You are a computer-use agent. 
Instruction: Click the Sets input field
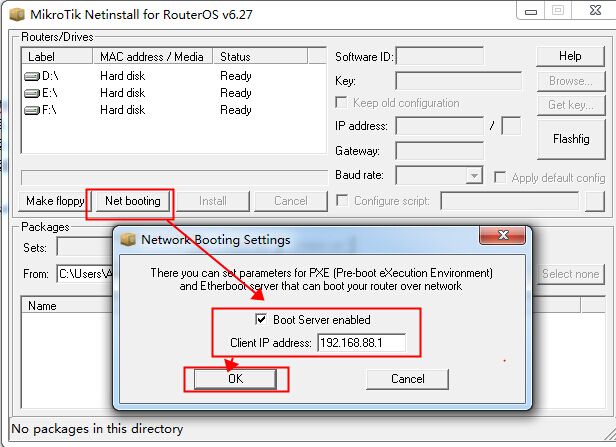pos(84,247)
